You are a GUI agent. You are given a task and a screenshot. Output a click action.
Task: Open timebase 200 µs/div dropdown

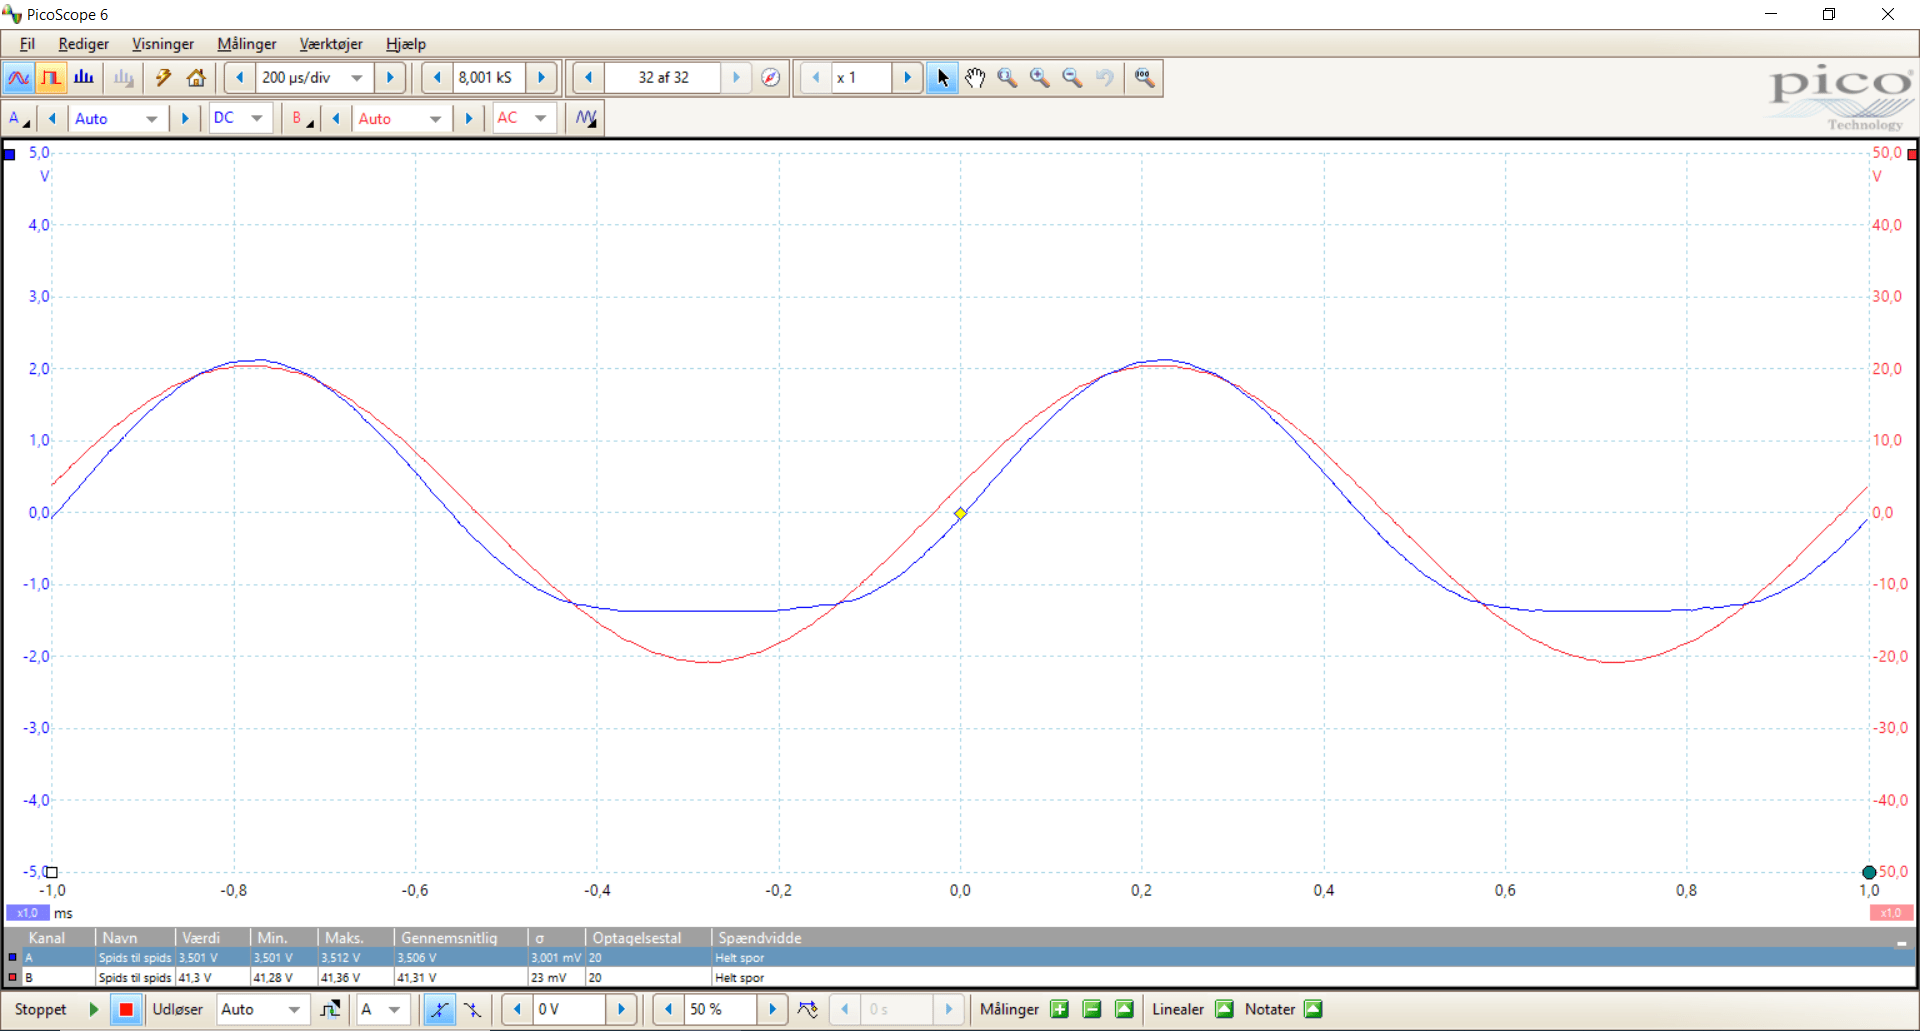click(x=357, y=78)
